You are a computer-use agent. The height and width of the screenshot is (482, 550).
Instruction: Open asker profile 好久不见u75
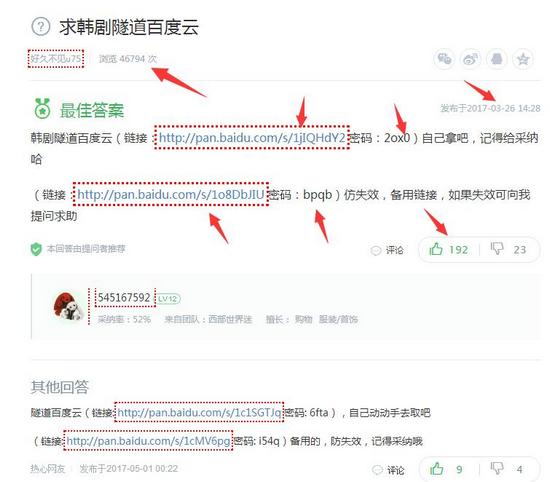click(56, 59)
